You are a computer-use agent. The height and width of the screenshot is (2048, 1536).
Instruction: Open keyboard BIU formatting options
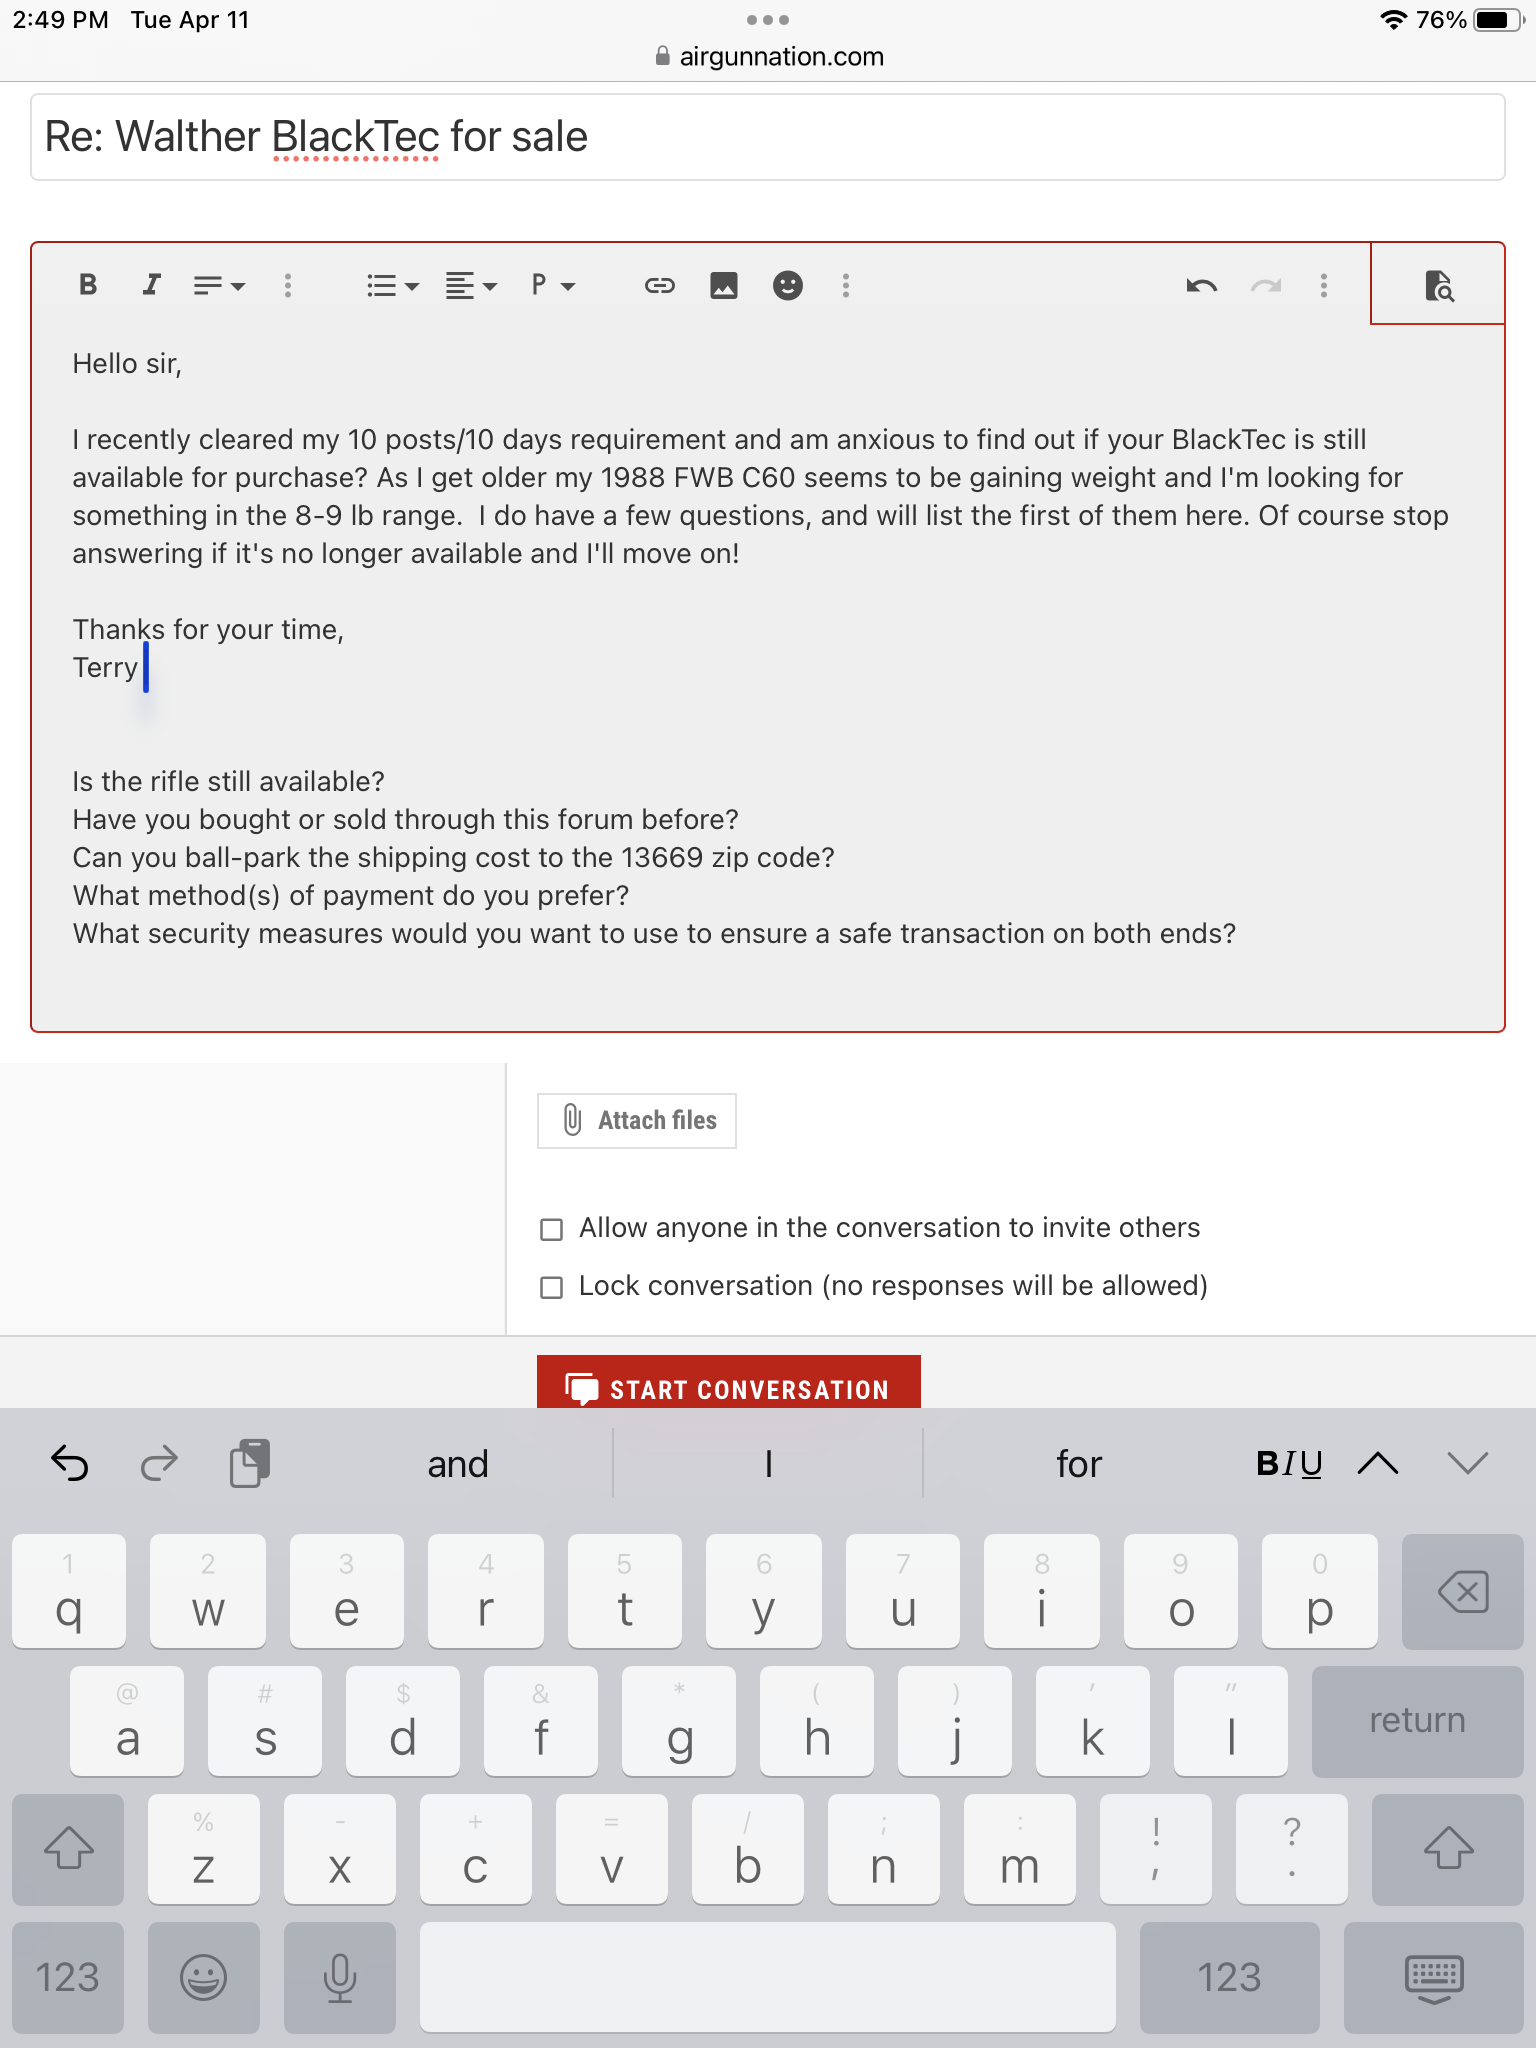click(x=1289, y=1464)
